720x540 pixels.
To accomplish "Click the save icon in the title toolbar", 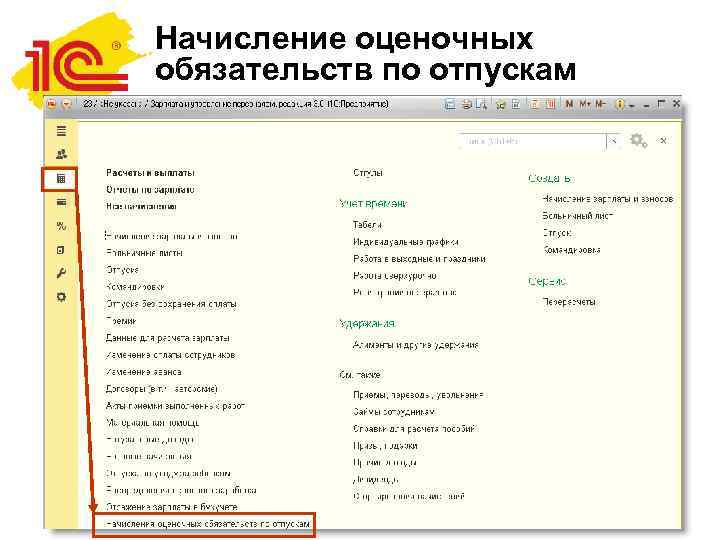I will pyautogui.click(x=450, y=105).
